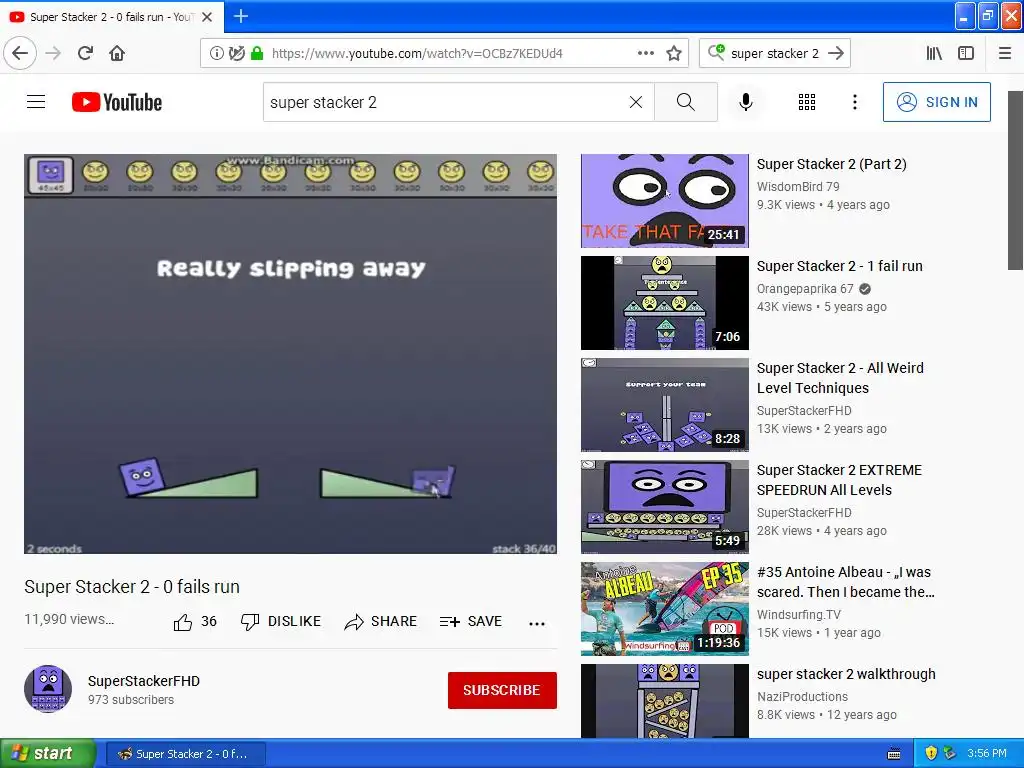Click the SIGN IN button

click(936, 102)
